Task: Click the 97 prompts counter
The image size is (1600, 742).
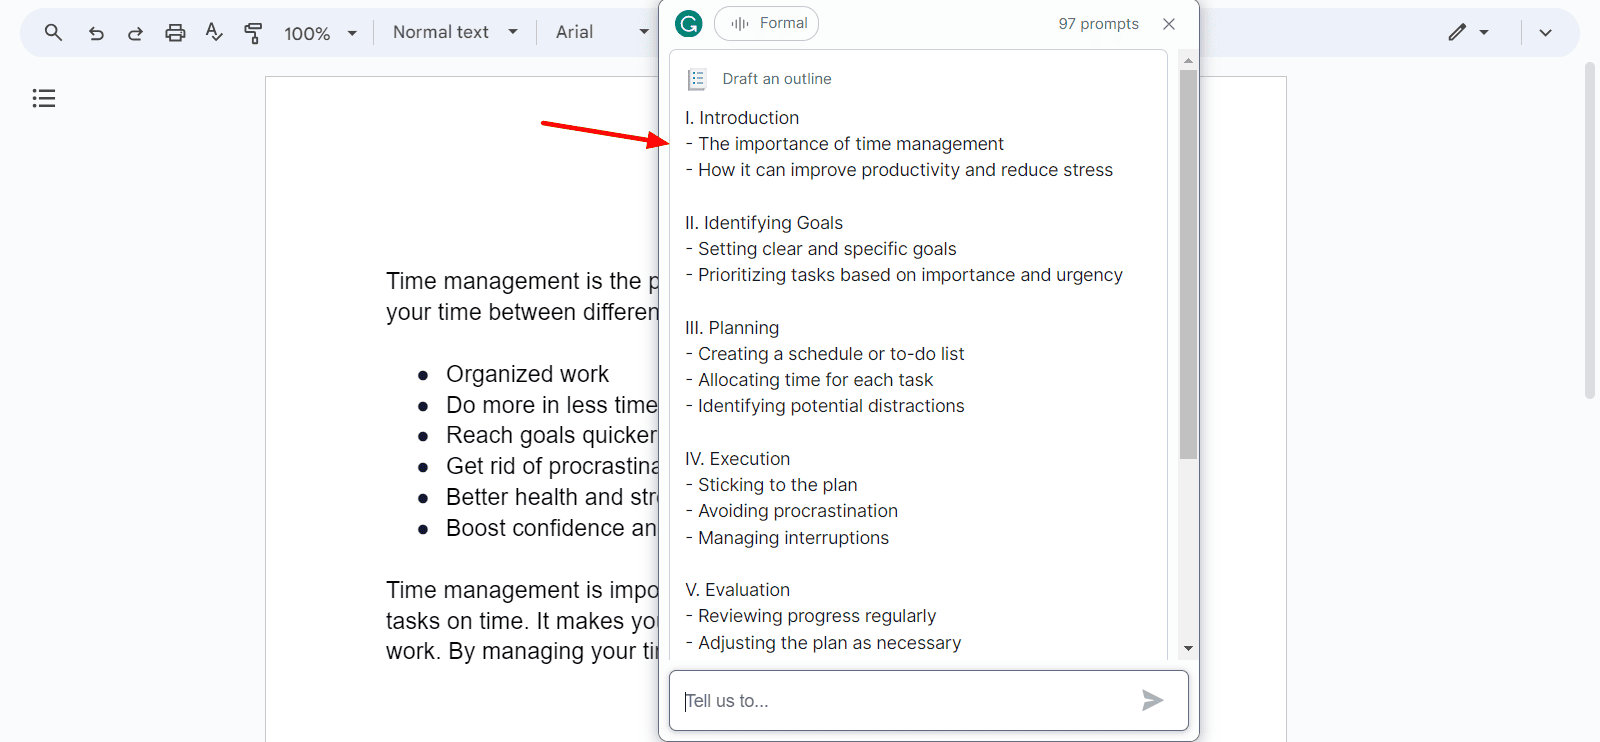Action: click(1098, 24)
